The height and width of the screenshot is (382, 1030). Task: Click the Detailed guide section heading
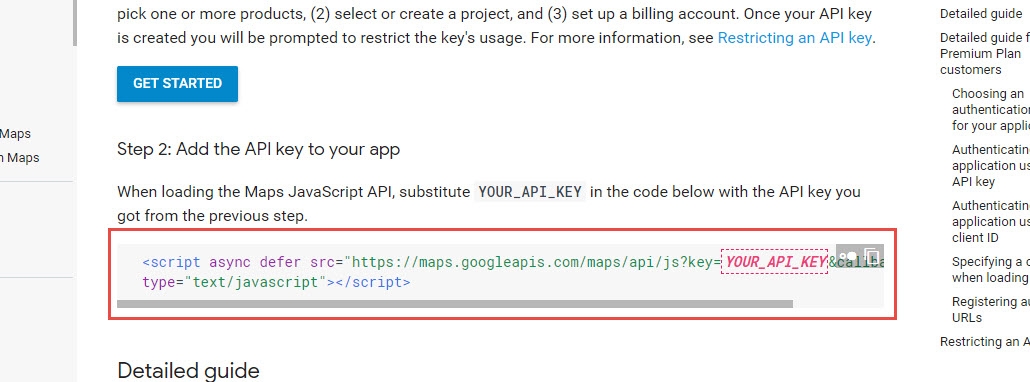pyautogui.click(x=188, y=371)
